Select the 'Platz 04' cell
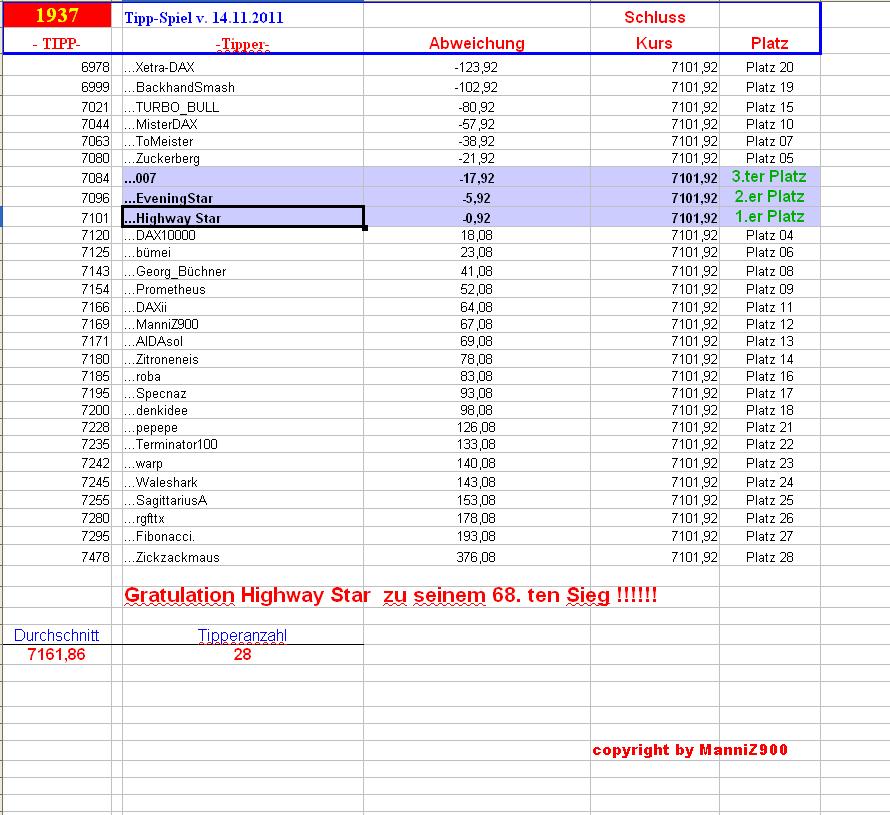This screenshot has height=815, width=890. click(x=770, y=235)
